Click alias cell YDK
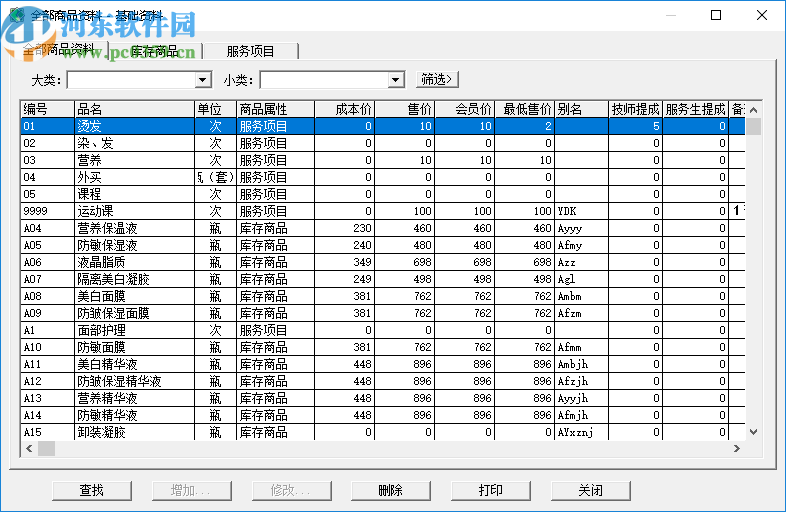This screenshot has width=786, height=512. pos(581,211)
